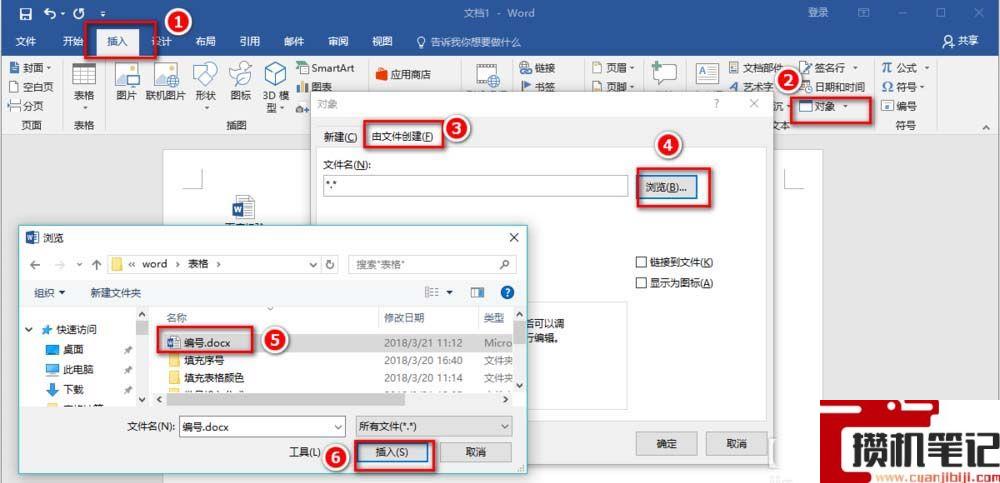Image resolution: width=1000 pixels, height=483 pixels.
Task: Click the redo/repeat icon in the title bar
Action: [79, 13]
